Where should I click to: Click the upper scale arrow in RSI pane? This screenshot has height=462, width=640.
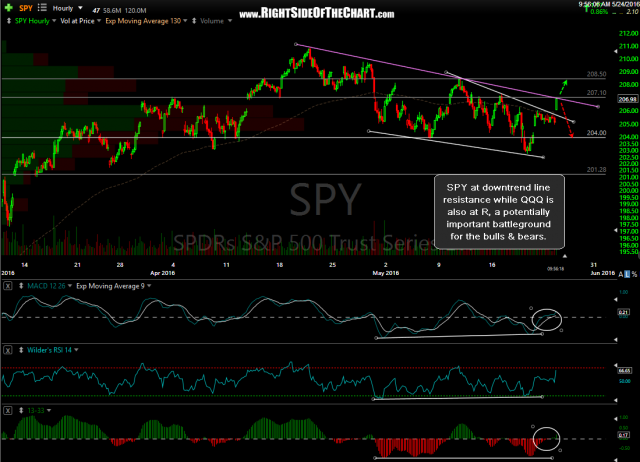pyautogui.click(x=616, y=364)
